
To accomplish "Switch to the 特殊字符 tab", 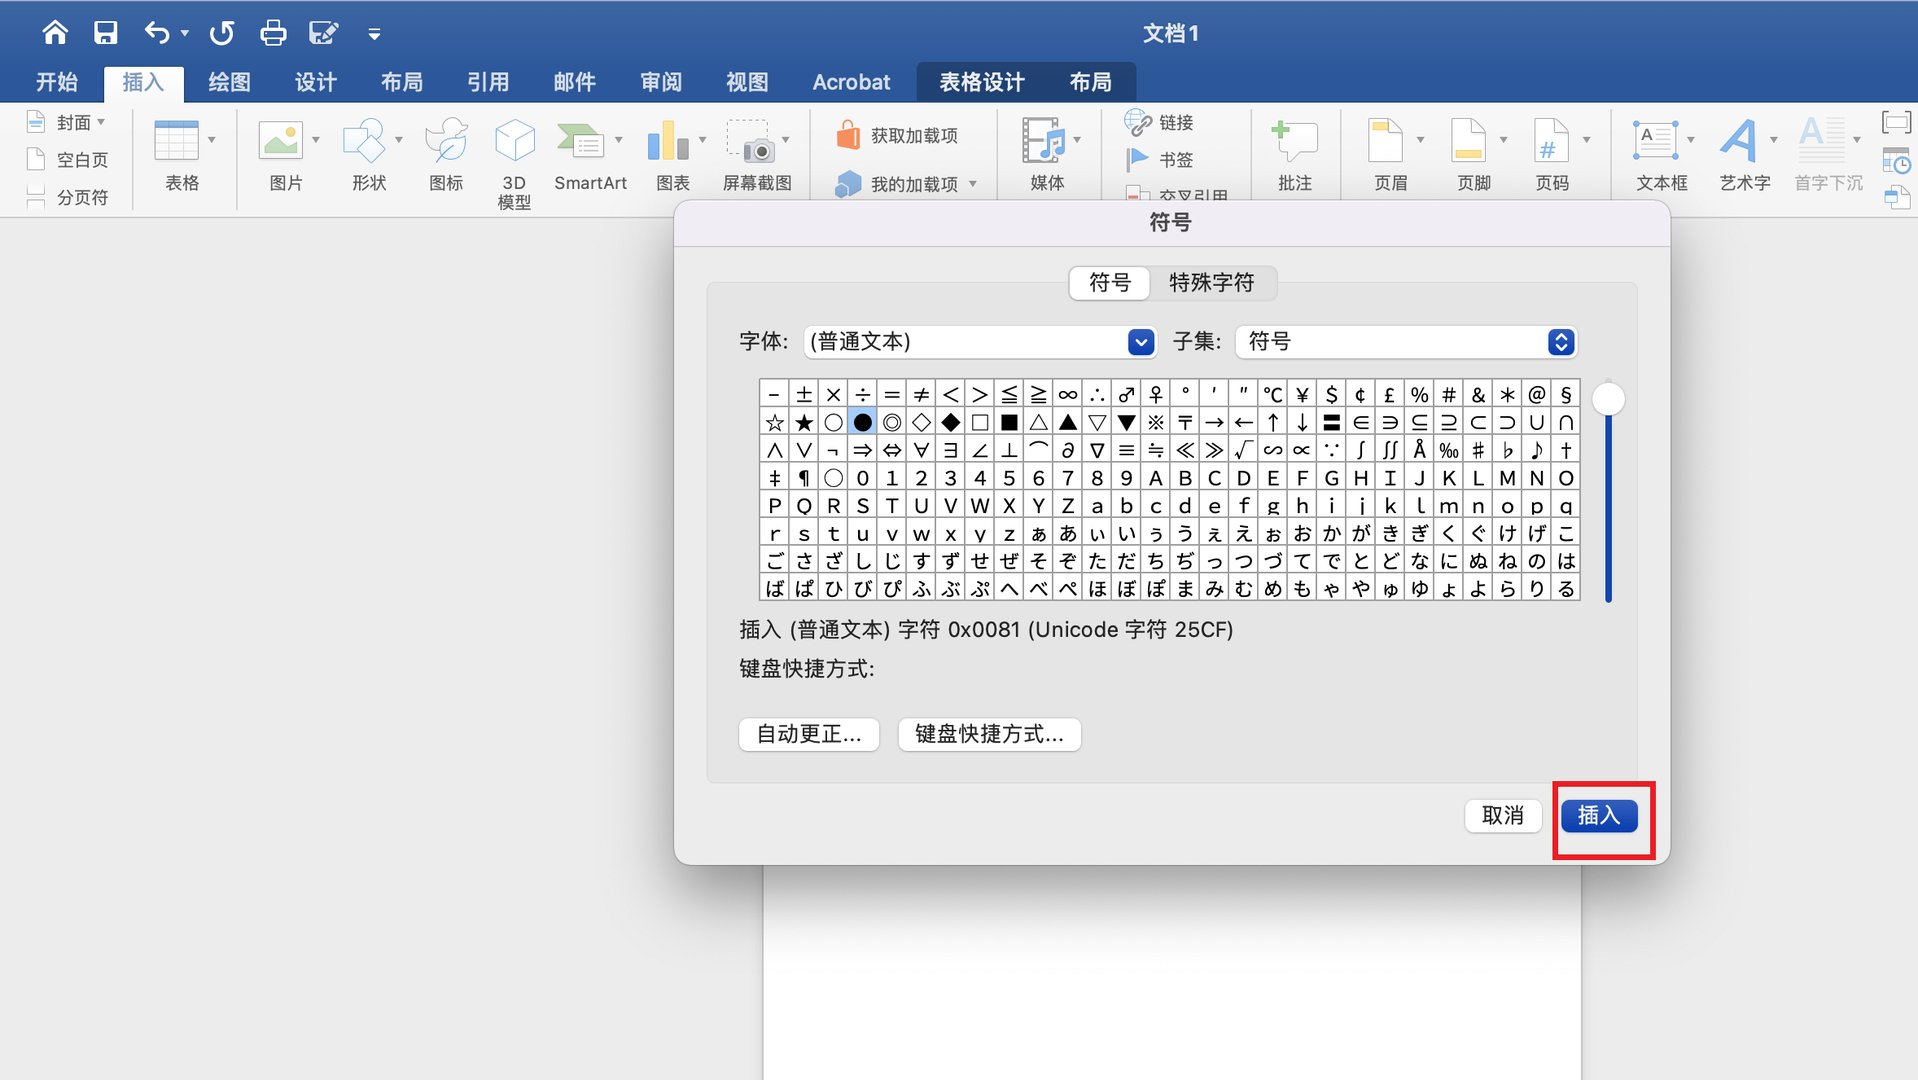I will (x=1213, y=283).
